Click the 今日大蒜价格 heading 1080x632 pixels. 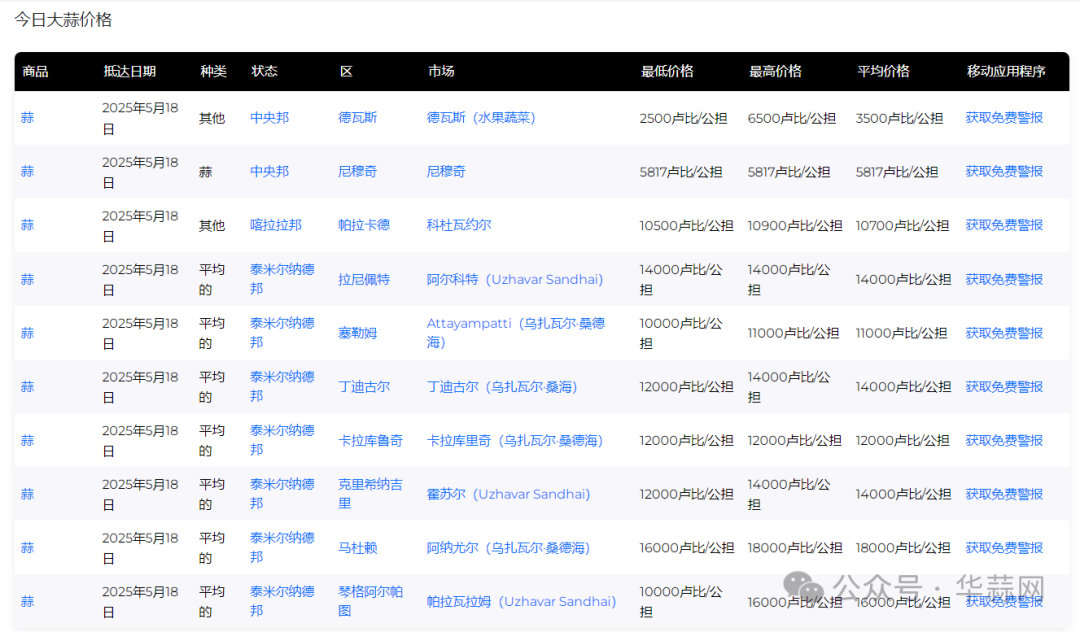[63, 20]
